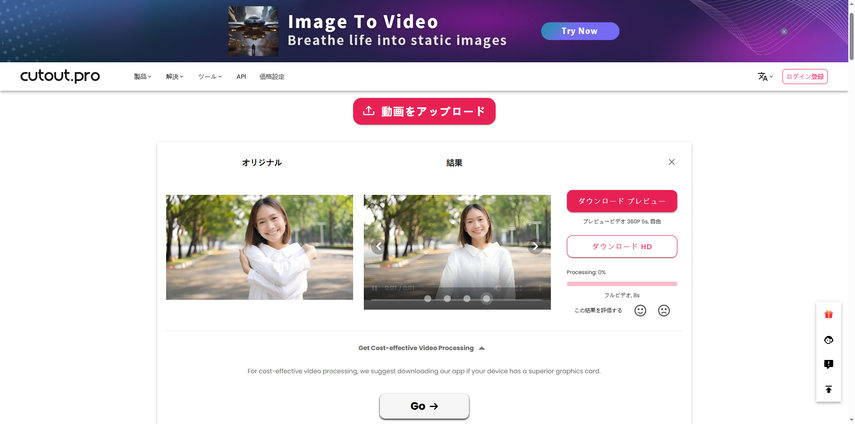Rate result with the smiley face
The image size is (855, 424).
pos(640,311)
